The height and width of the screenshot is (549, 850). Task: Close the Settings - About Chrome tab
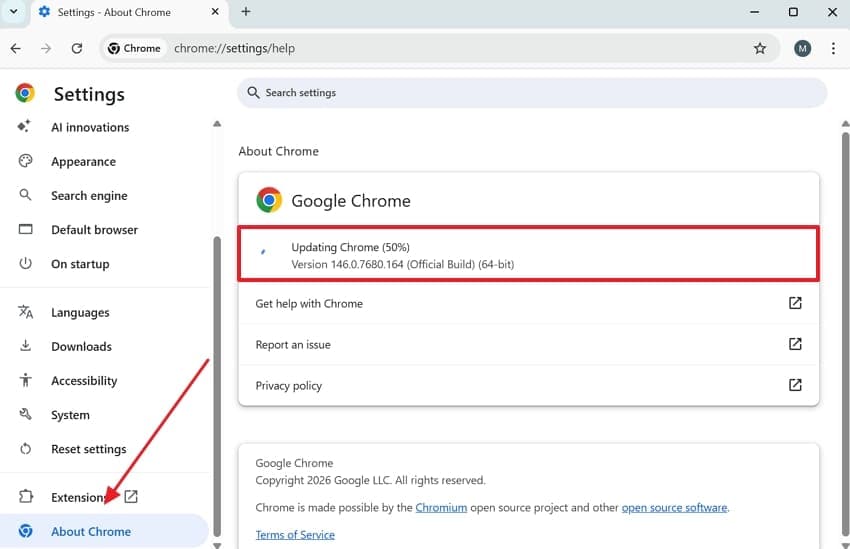215,11
